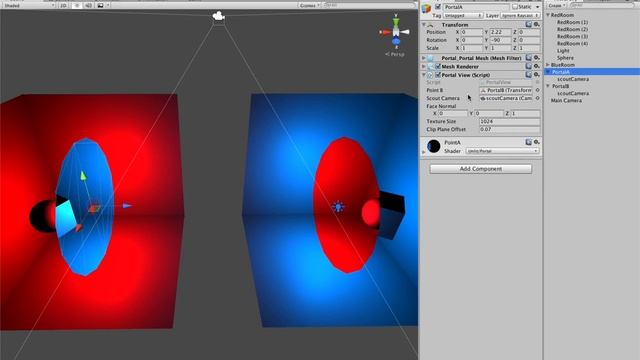Click the Light gizmo icon in blue room
The image size is (640, 360).
pyautogui.click(x=338, y=207)
